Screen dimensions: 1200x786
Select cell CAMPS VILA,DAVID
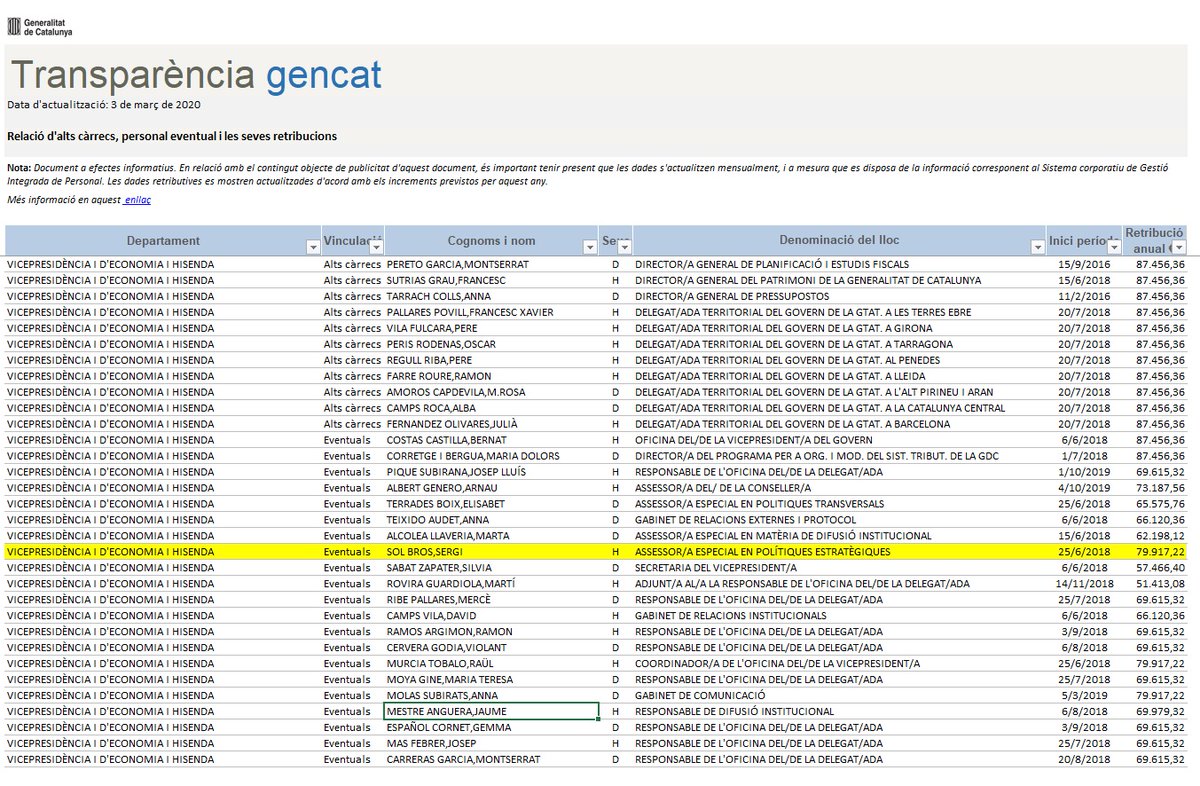[x=492, y=615]
